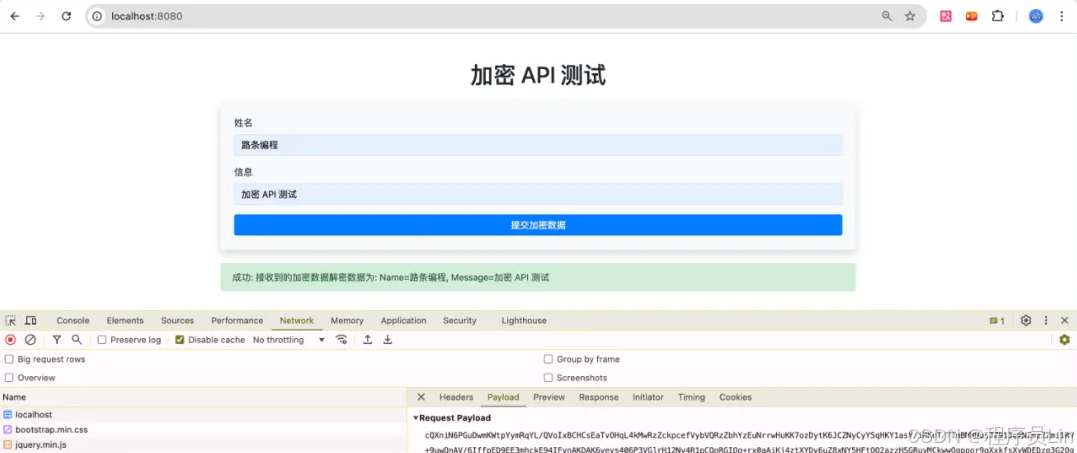Open the No throttling dropdown
The width and height of the screenshot is (1077, 453).
tap(288, 340)
